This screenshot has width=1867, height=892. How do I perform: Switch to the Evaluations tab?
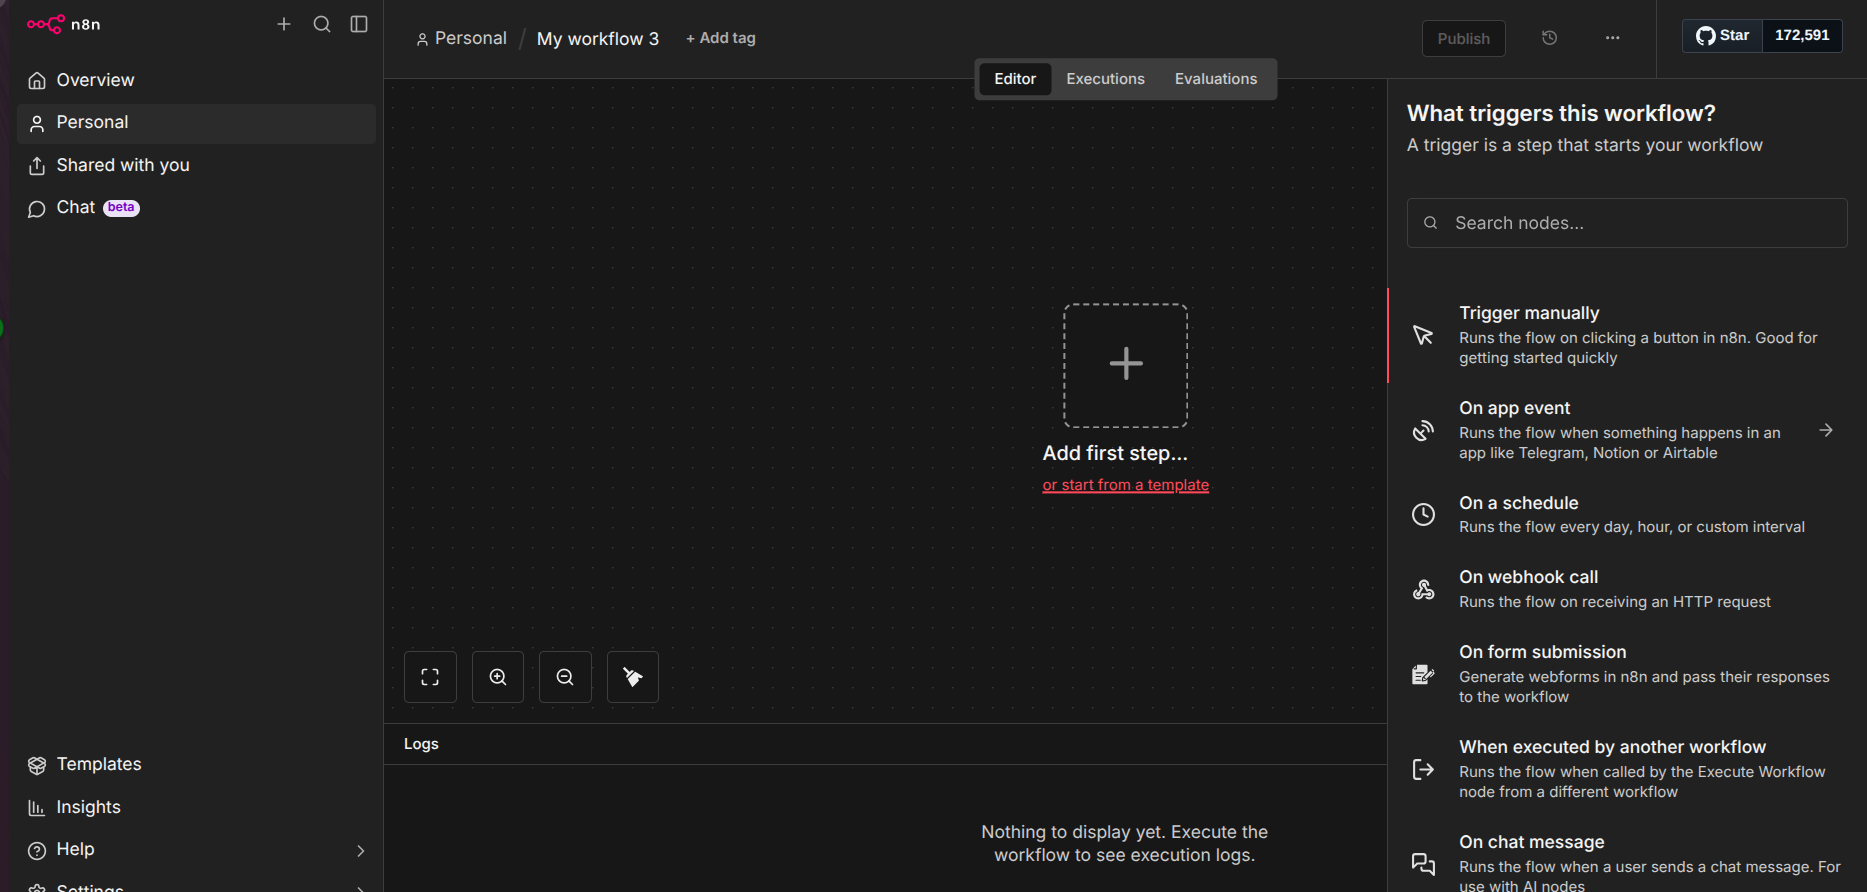(1215, 79)
